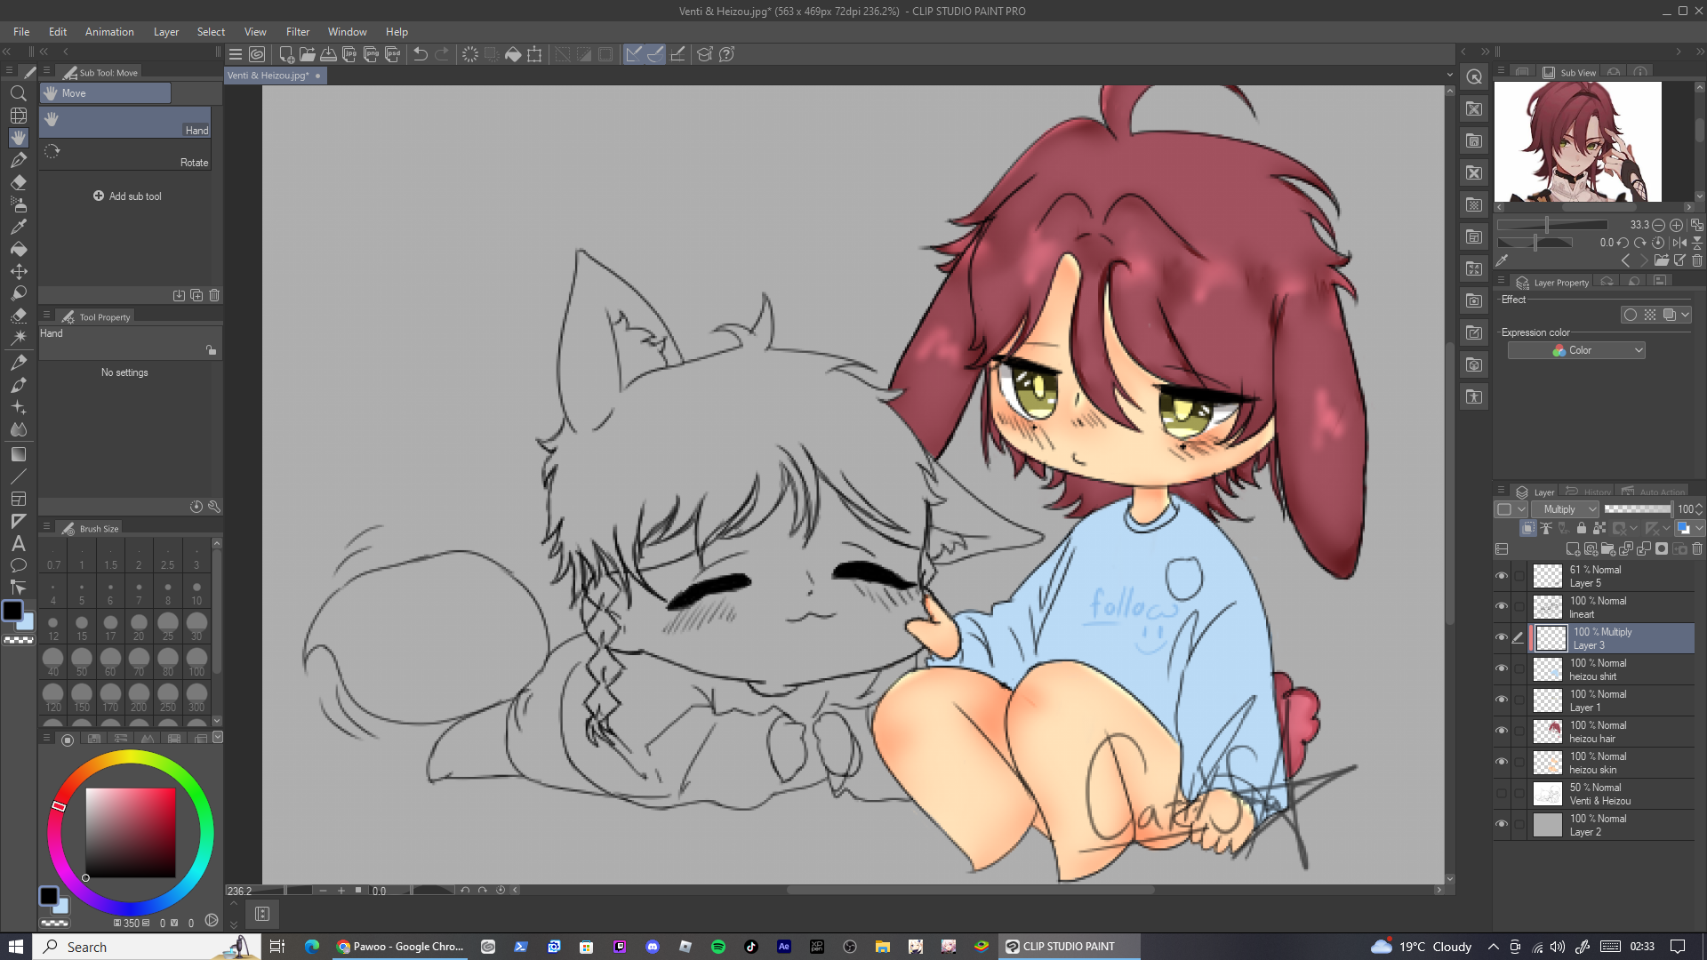
Task: Hide the lineart layer
Action: 1501,607
